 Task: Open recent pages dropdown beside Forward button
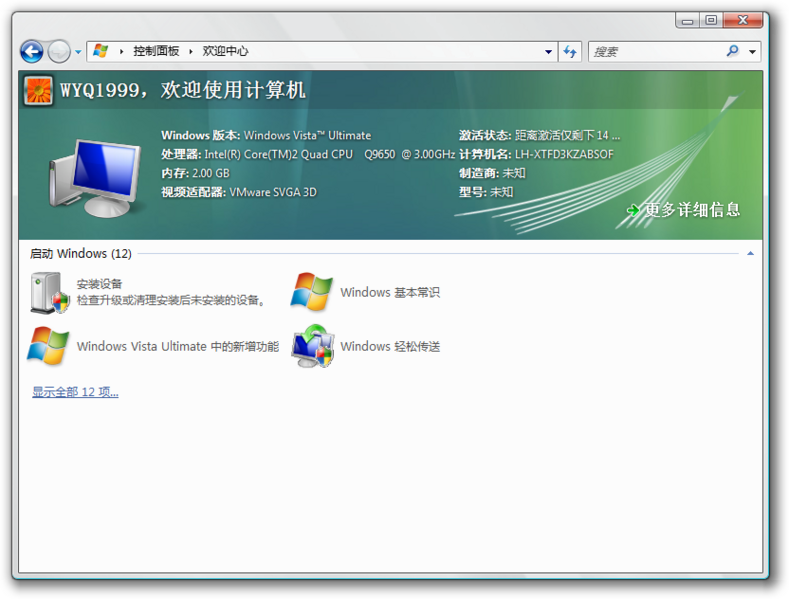coord(78,52)
